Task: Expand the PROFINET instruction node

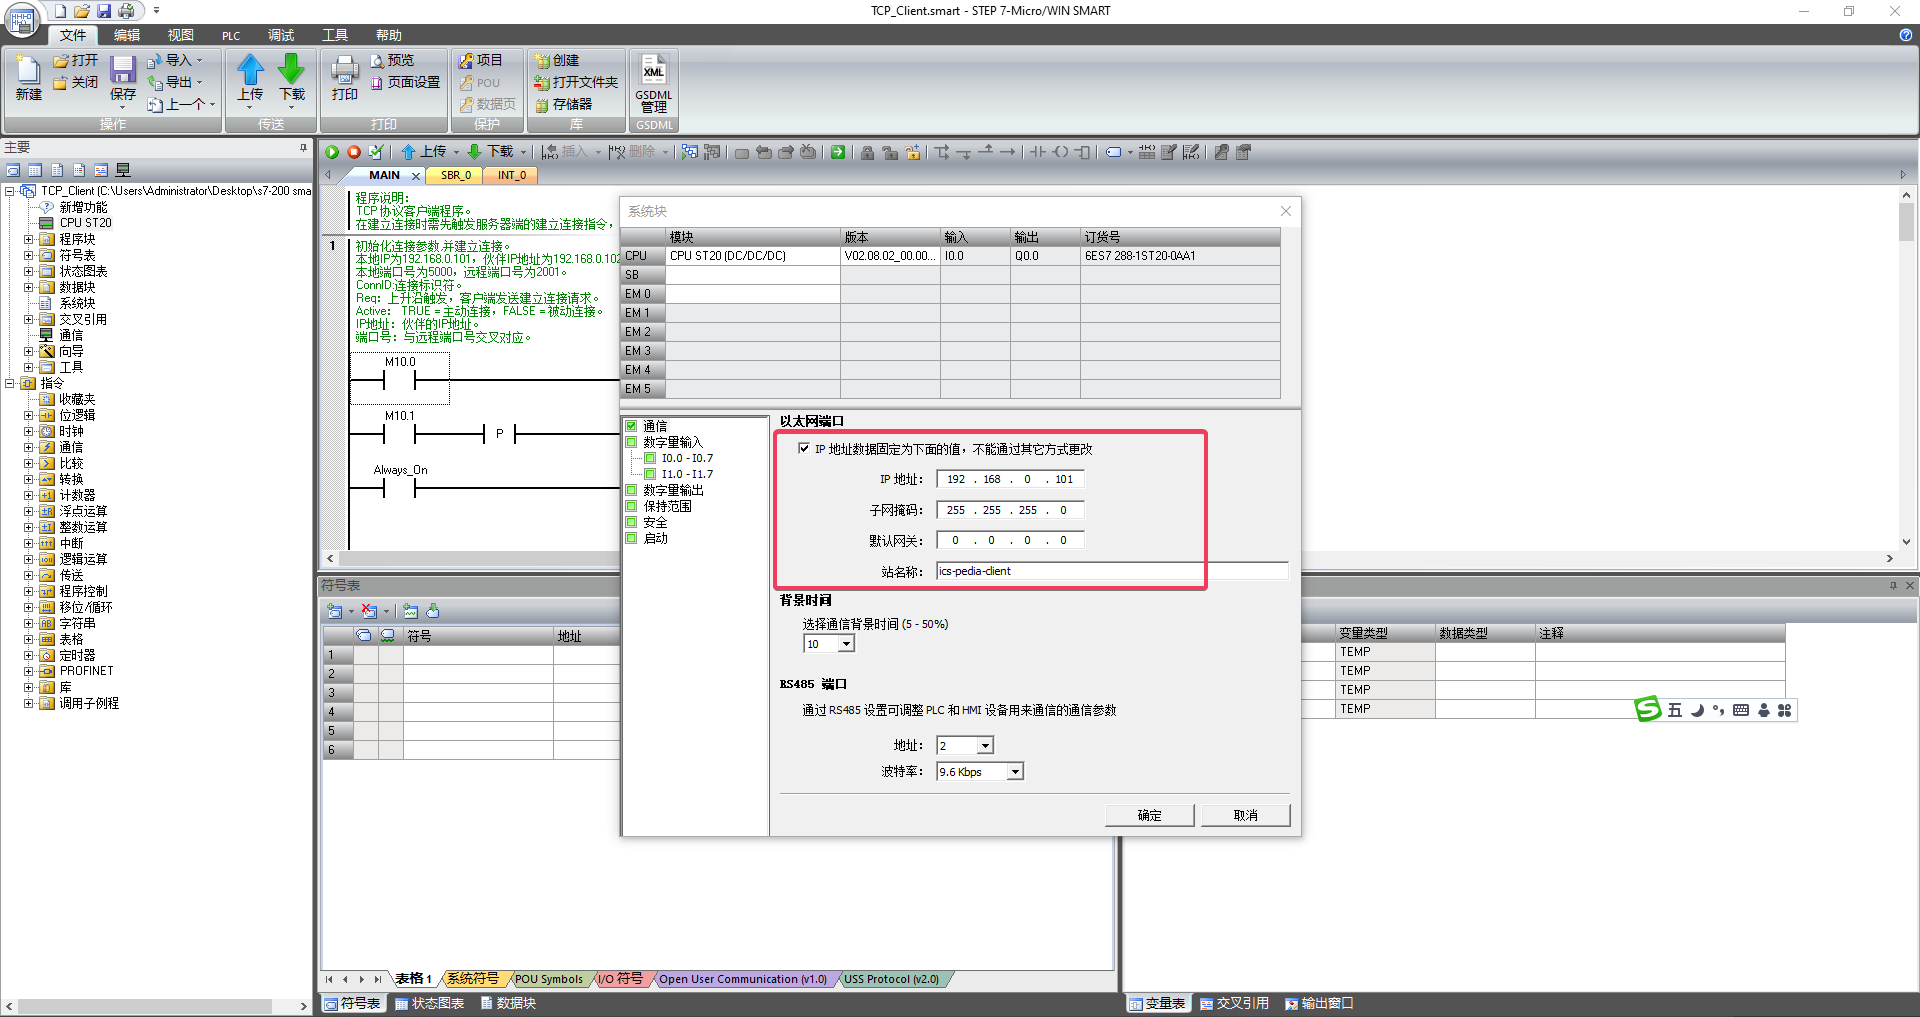Action: (28, 671)
